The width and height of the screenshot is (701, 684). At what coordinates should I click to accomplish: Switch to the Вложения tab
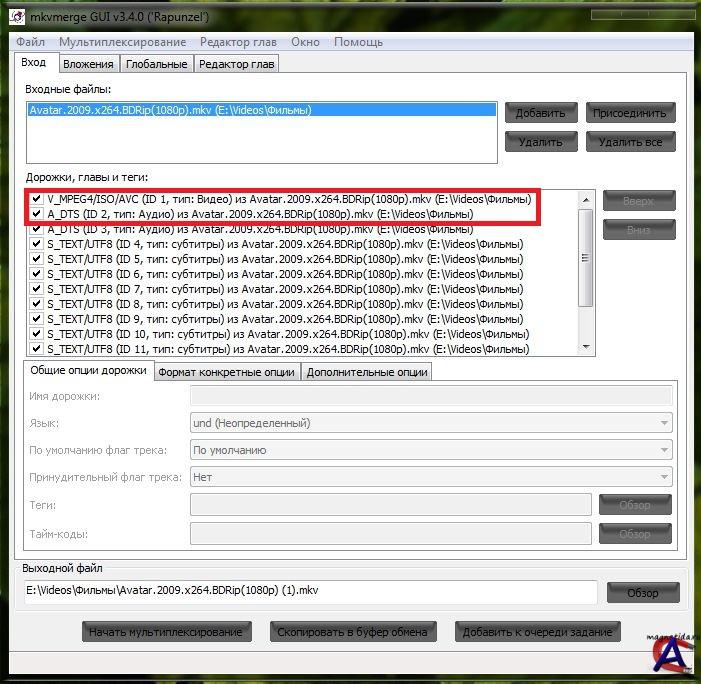pos(88,64)
